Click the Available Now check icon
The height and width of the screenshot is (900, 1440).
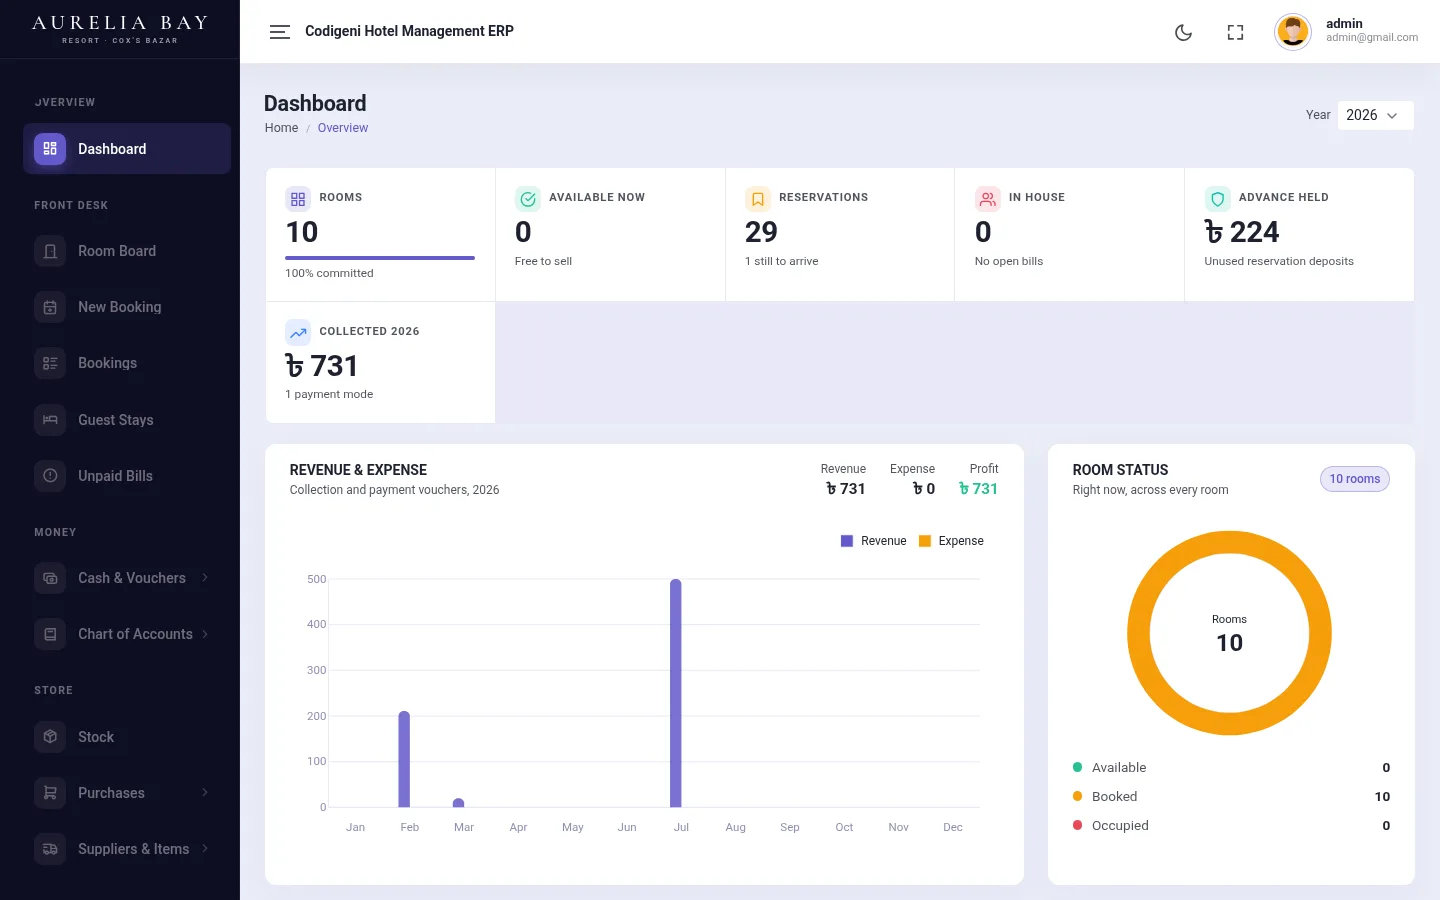(528, 199)
